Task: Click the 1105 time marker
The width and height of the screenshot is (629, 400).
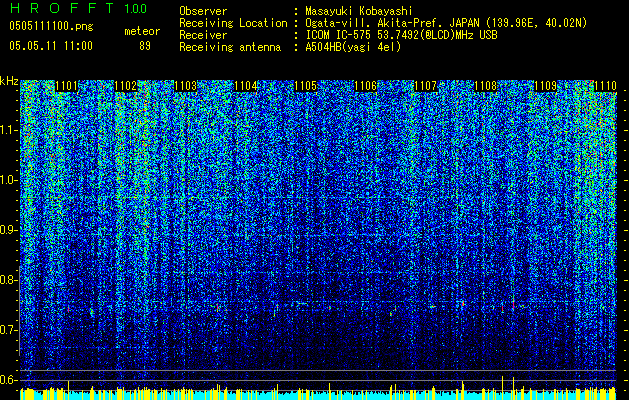Action: tap(306, 86)
